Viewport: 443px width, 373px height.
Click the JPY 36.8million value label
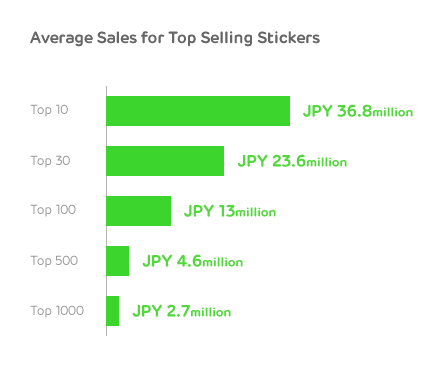point(358,111)
